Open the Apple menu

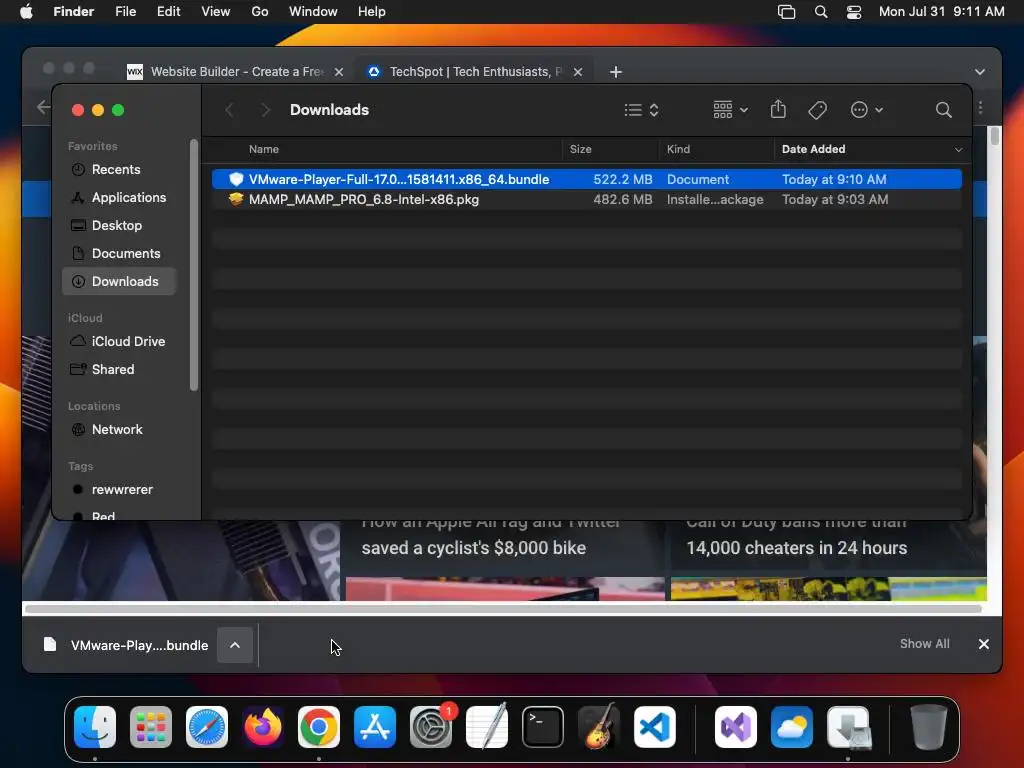click(x=26, y=12)
